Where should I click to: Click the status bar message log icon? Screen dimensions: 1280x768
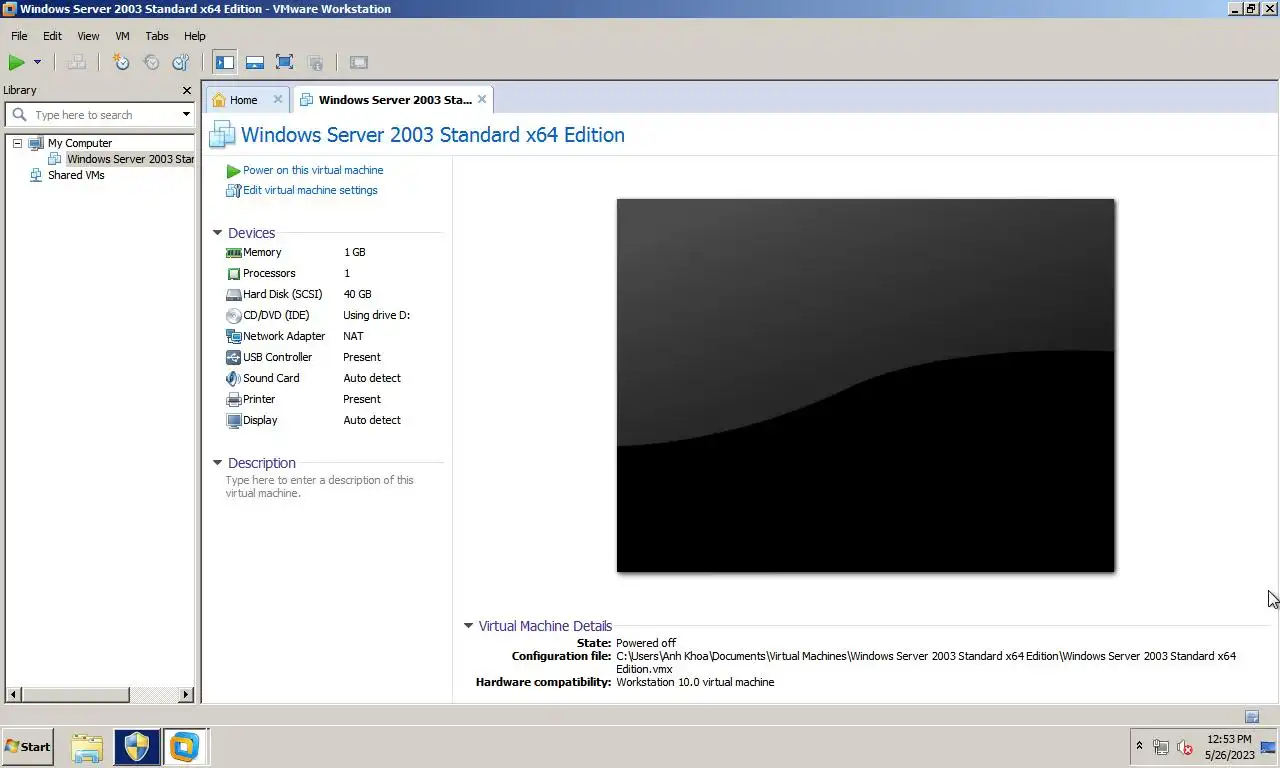click(x=1252, y=716)
